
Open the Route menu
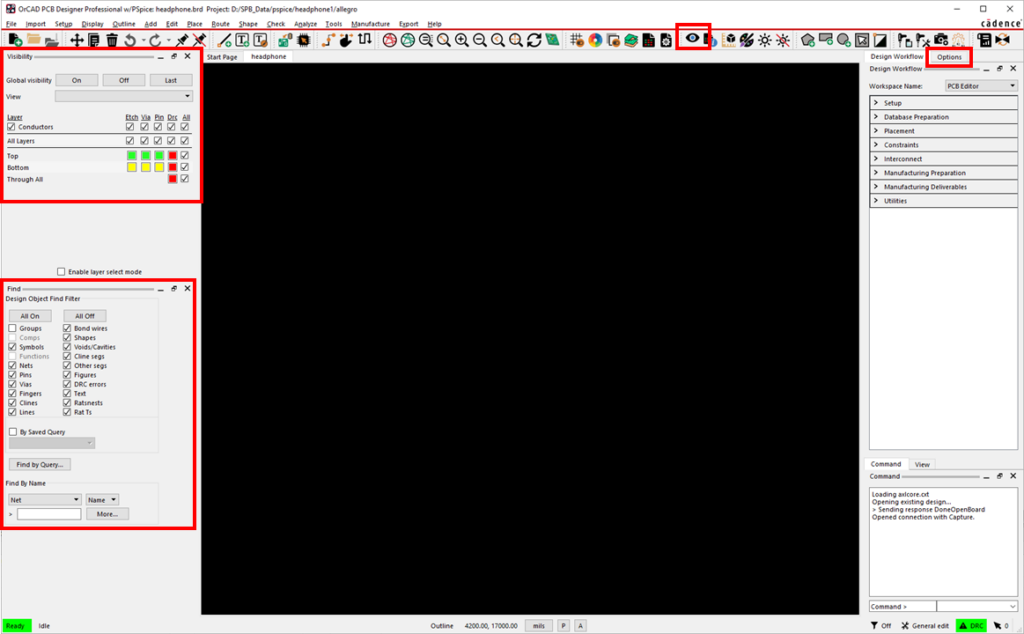222,23
